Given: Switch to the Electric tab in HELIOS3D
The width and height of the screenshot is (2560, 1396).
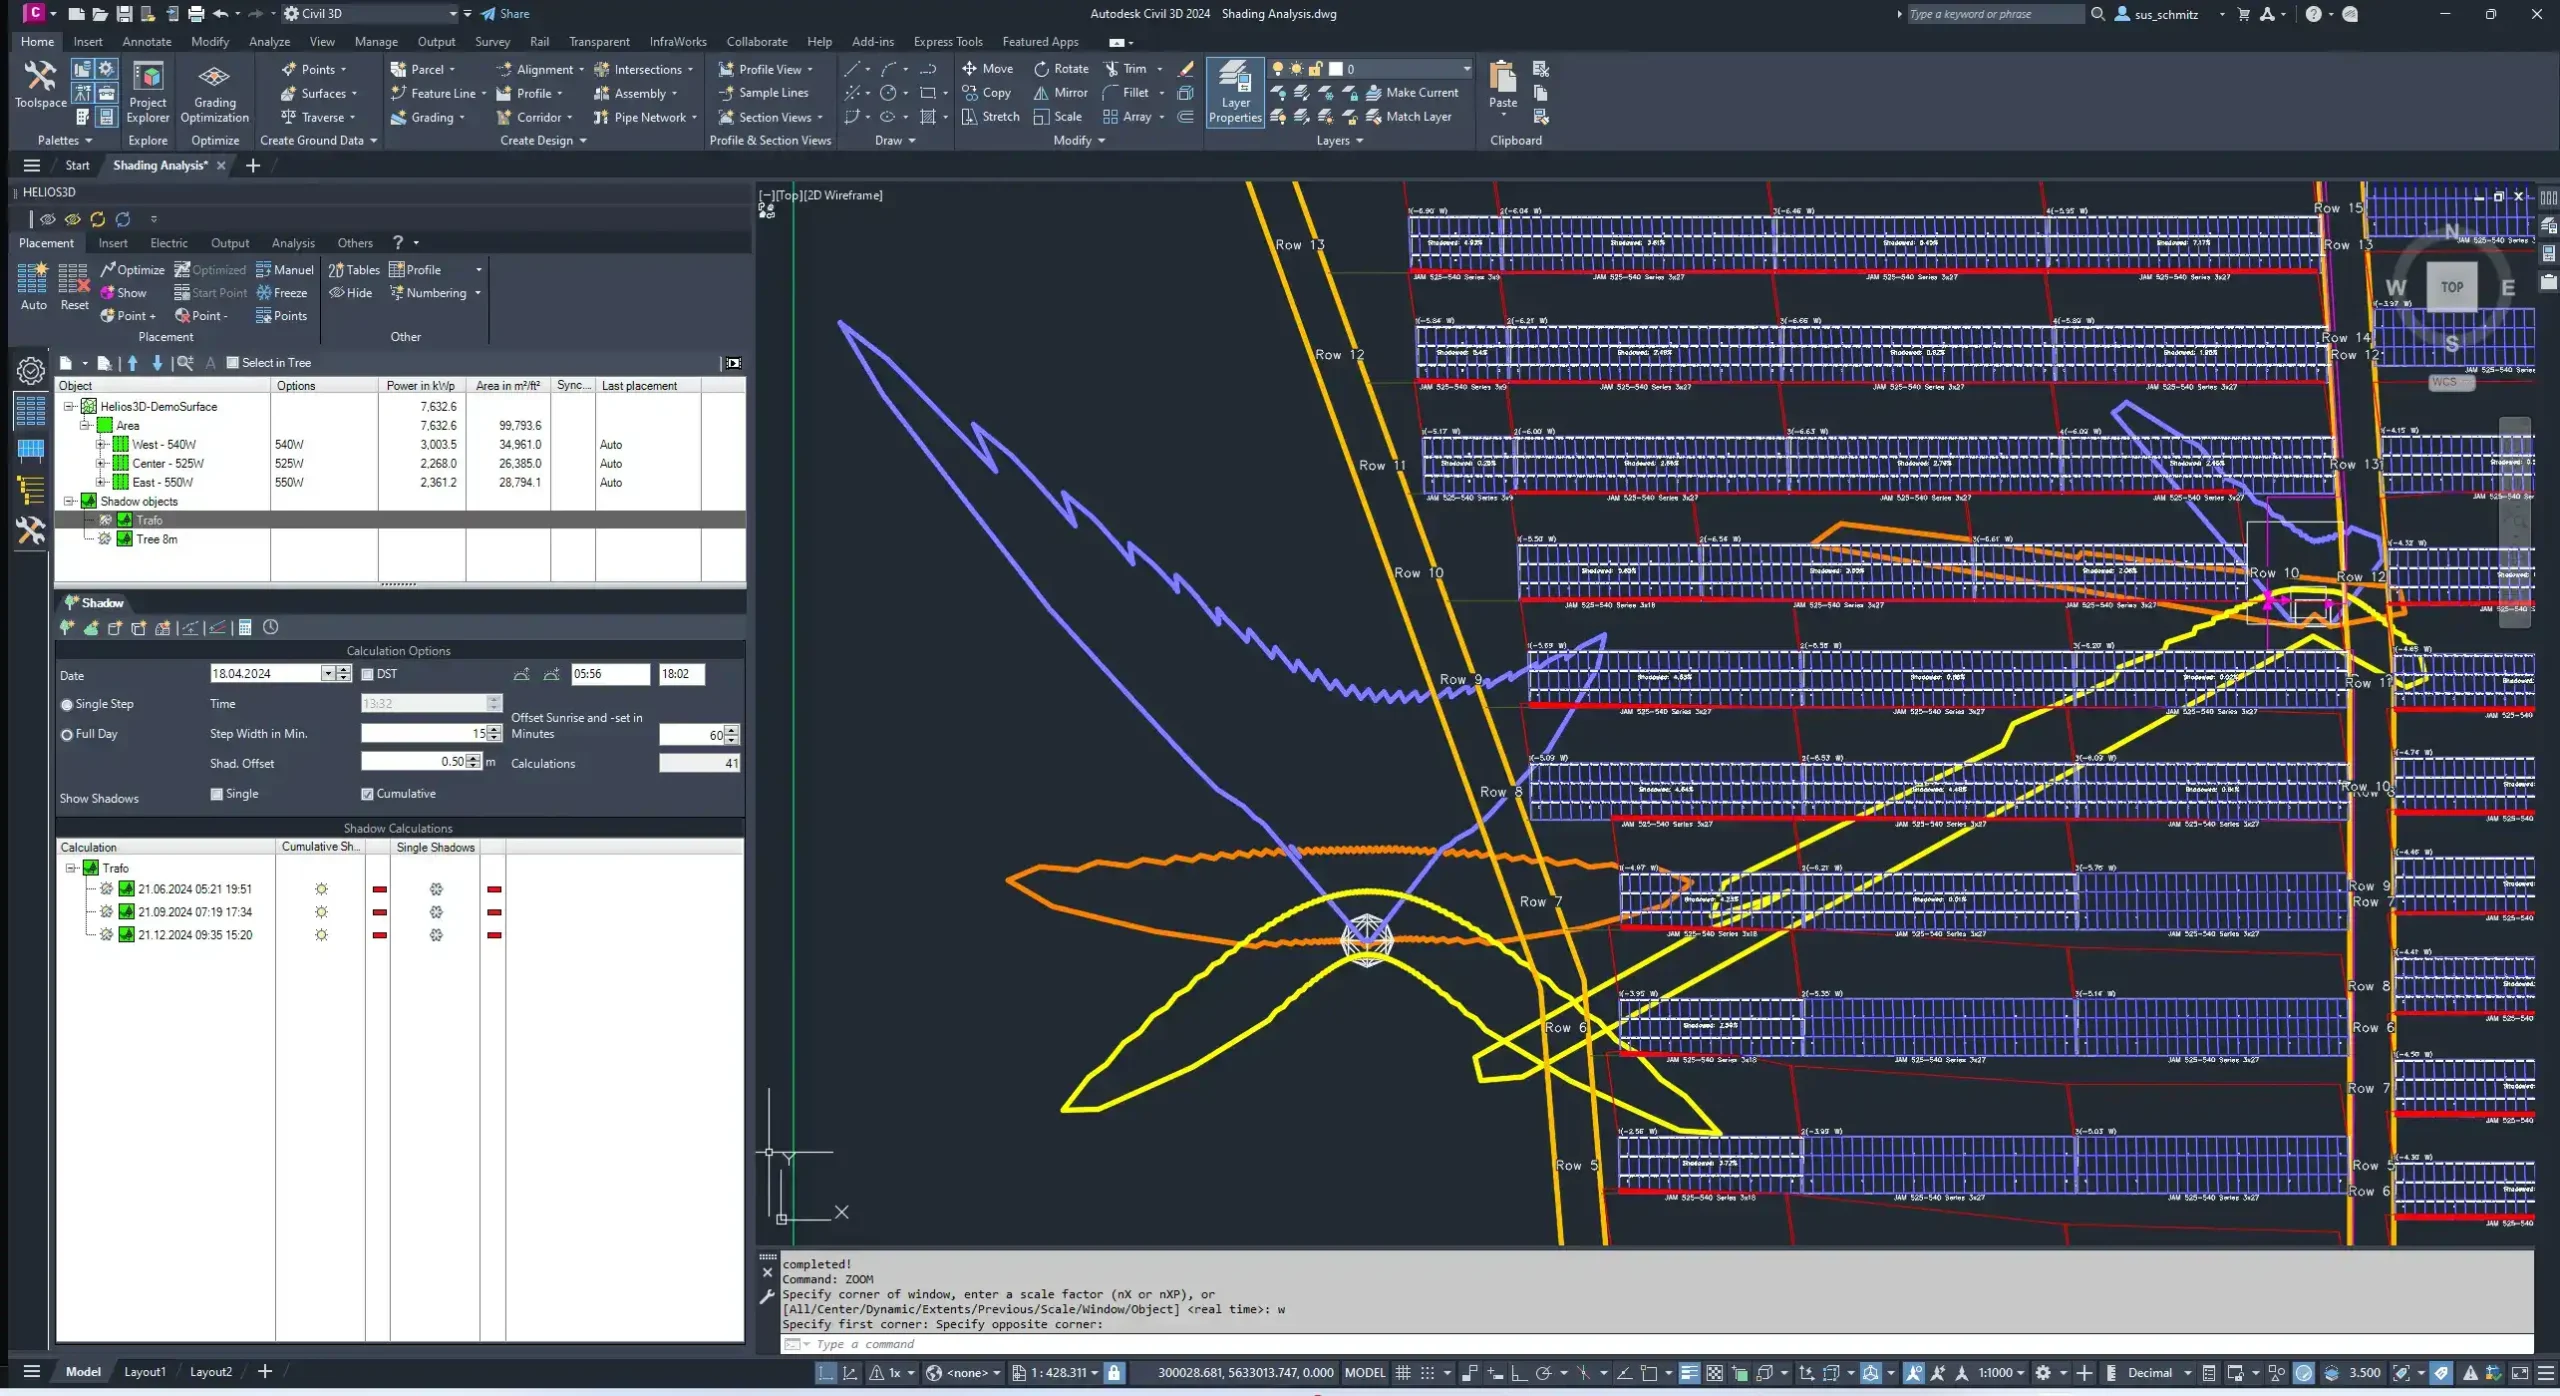Looking at the screenshot, I should 168,243.
